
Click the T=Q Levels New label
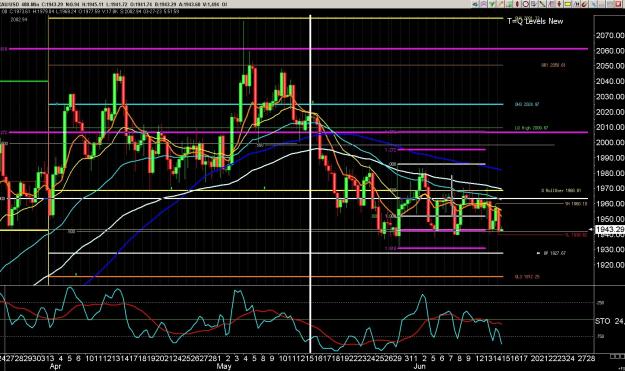click(535, 21)
